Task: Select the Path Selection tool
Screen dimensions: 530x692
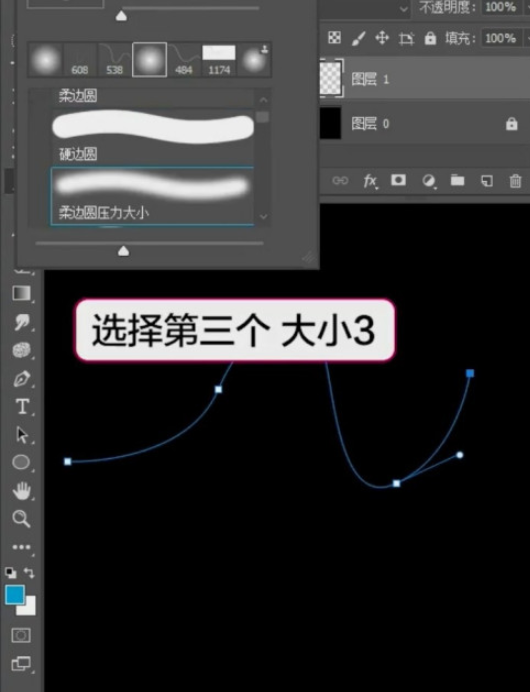Action: pos(22,435)
